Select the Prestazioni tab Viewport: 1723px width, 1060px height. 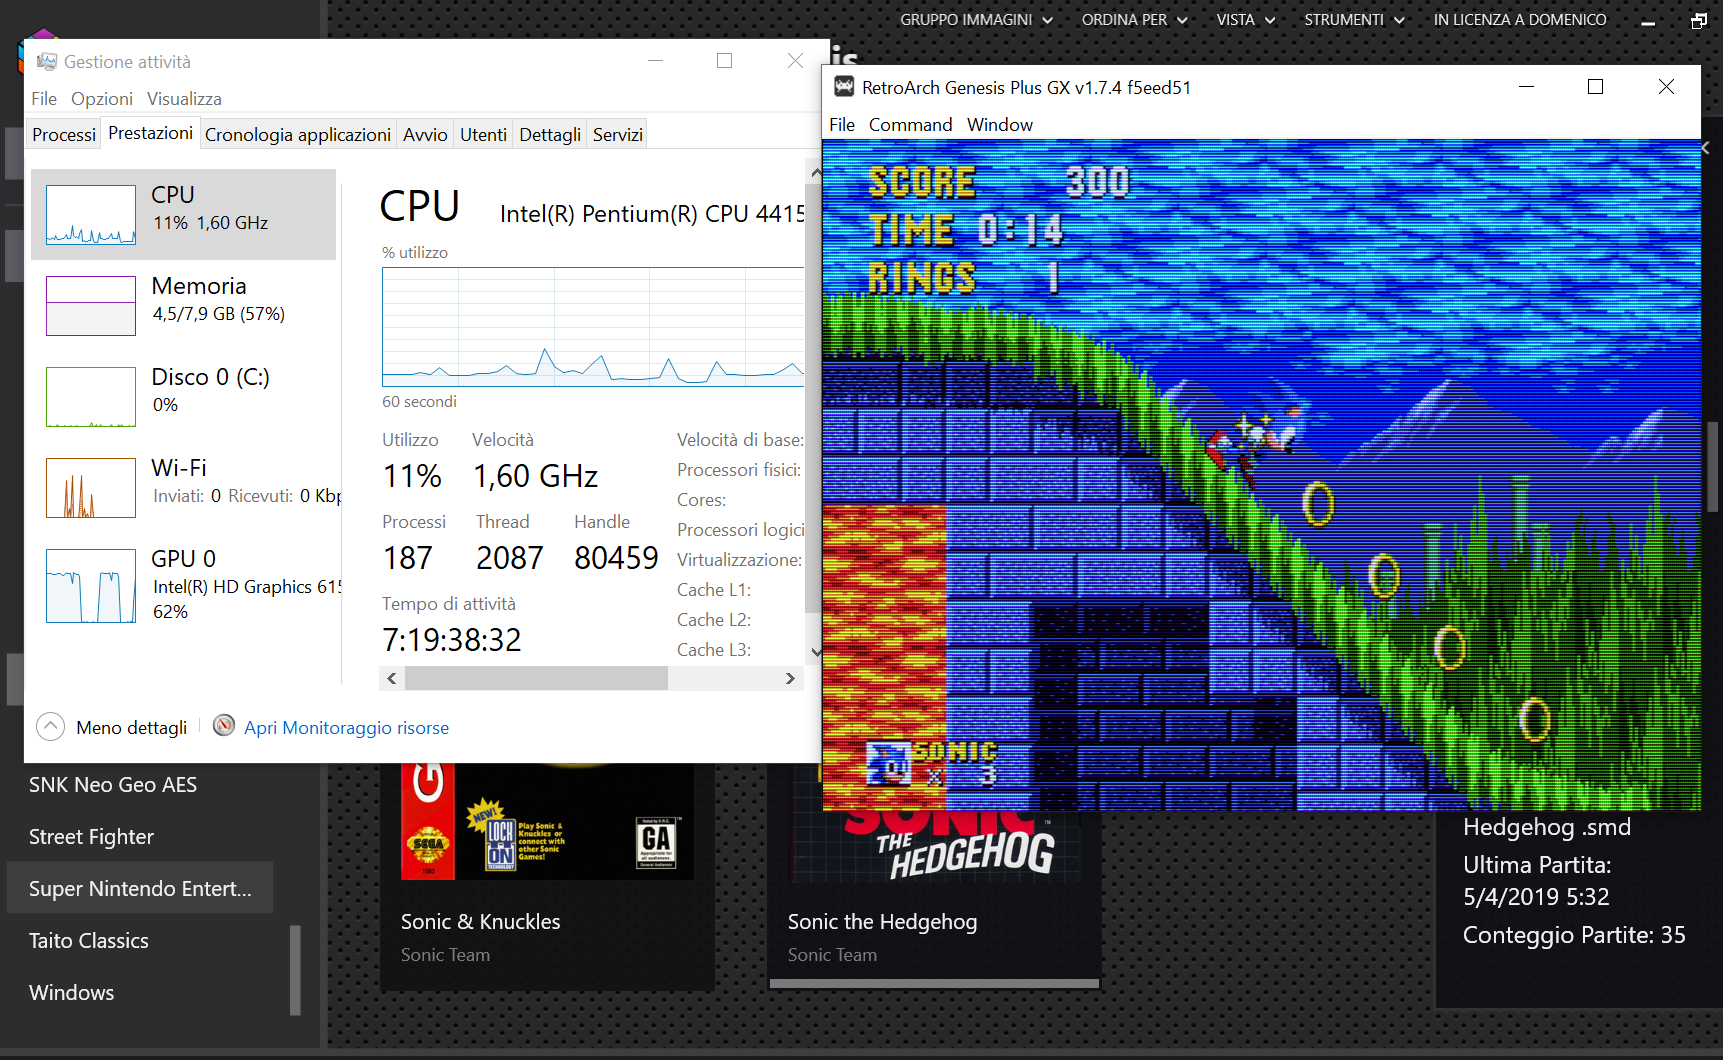[151, 133]
